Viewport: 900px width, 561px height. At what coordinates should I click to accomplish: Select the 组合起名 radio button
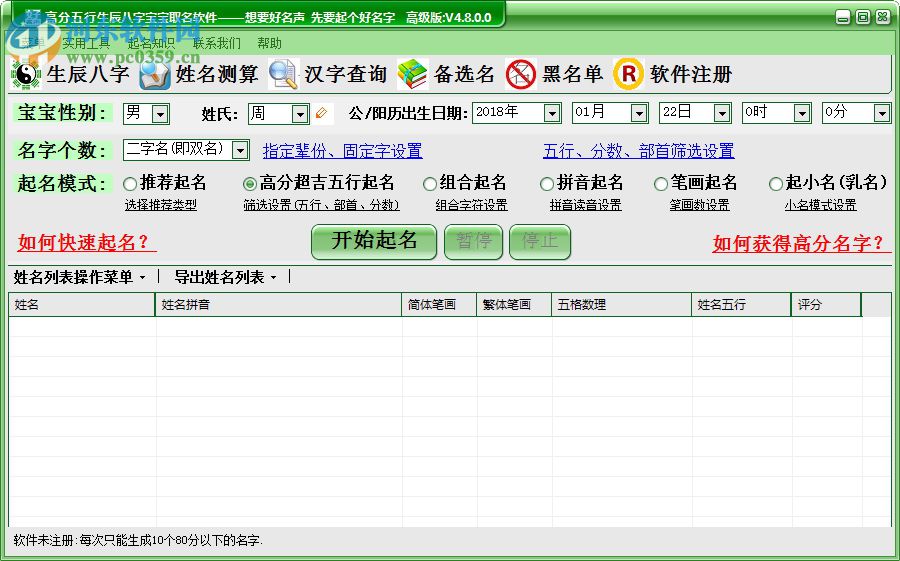click(430, 184)
